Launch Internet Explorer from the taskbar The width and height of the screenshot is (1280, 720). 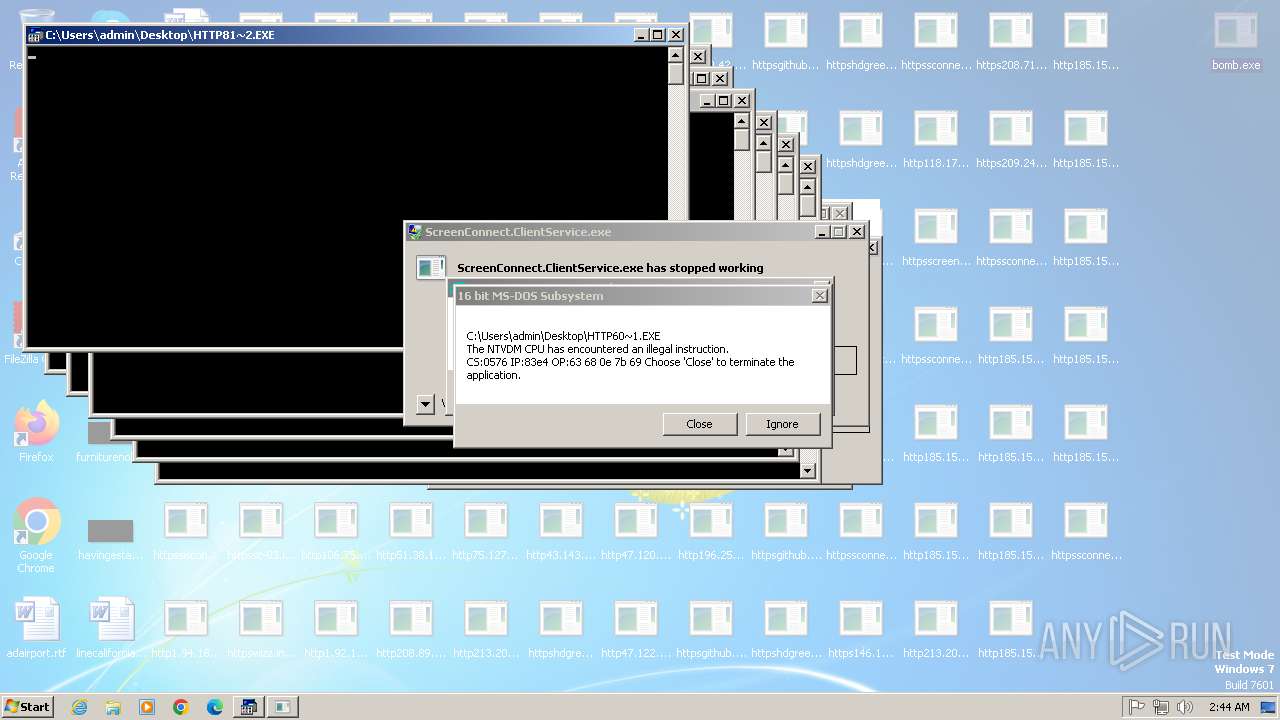(x=80, y=707)
